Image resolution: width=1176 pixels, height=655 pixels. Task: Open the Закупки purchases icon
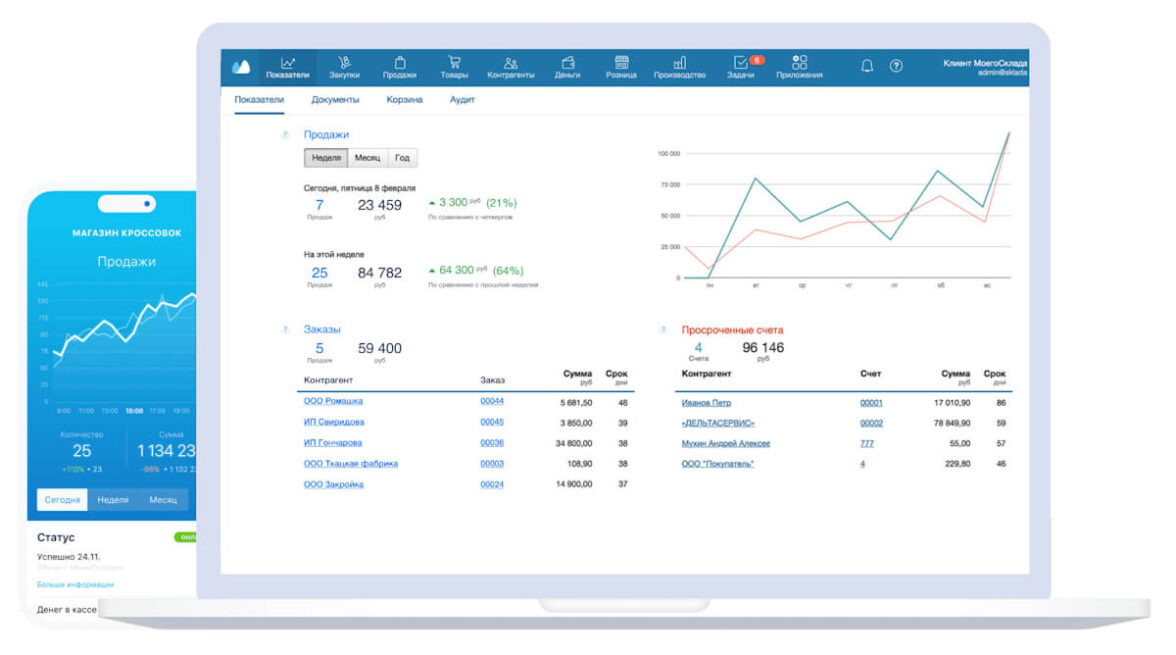click(344, 64)
